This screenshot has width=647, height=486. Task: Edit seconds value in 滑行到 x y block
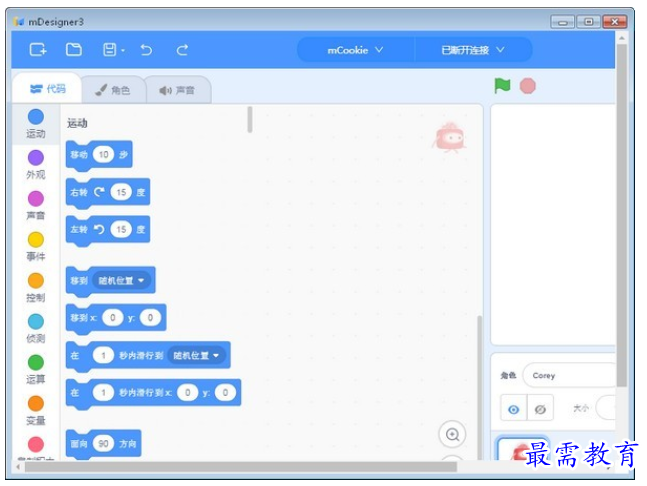[x=103, y=392]
